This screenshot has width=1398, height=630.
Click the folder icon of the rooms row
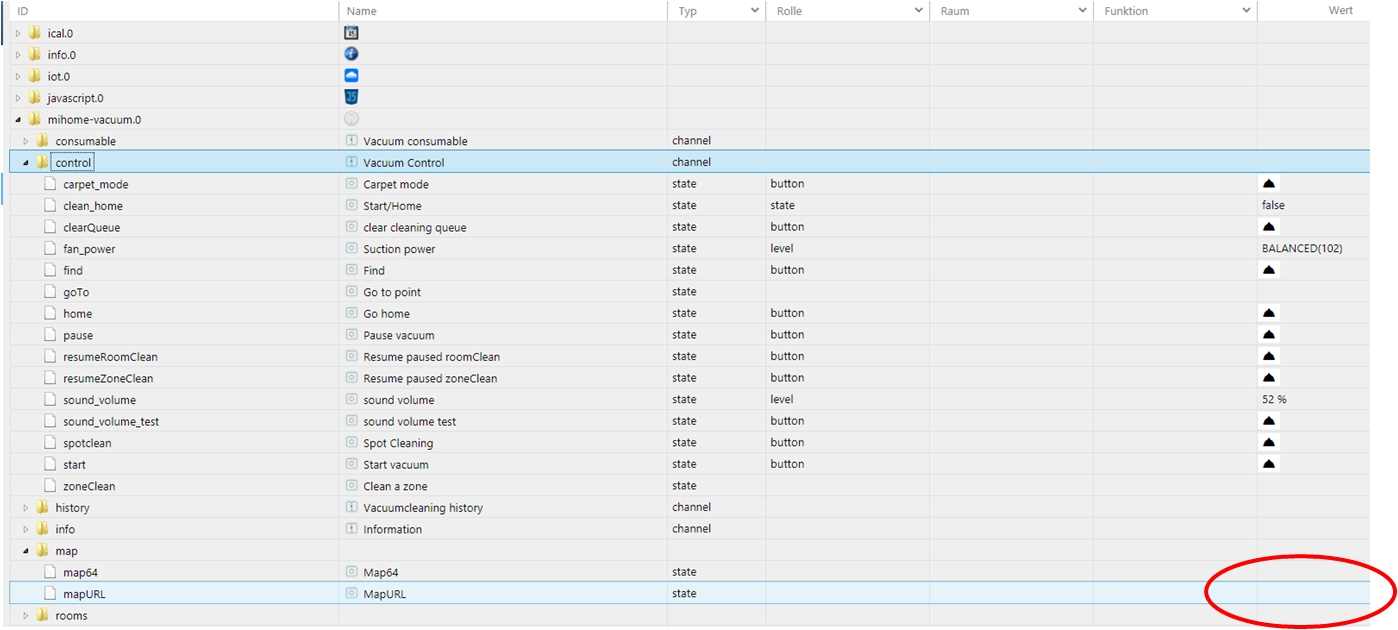pyautogui.click(x=42, y=615)
